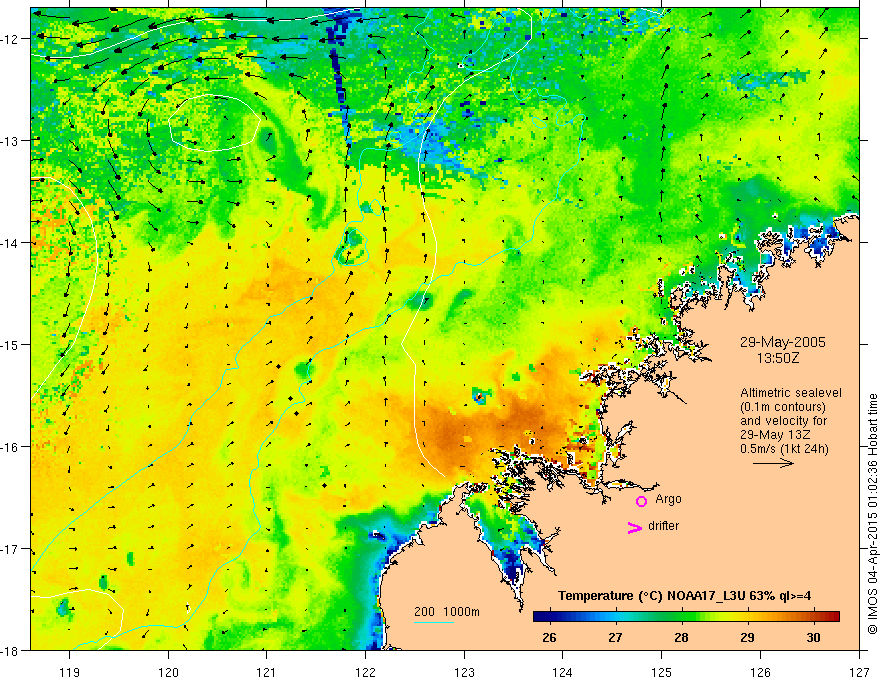Click the longitude axis label 124
Image resolution: width=880 pixels, height=680 pixels.
563,672
